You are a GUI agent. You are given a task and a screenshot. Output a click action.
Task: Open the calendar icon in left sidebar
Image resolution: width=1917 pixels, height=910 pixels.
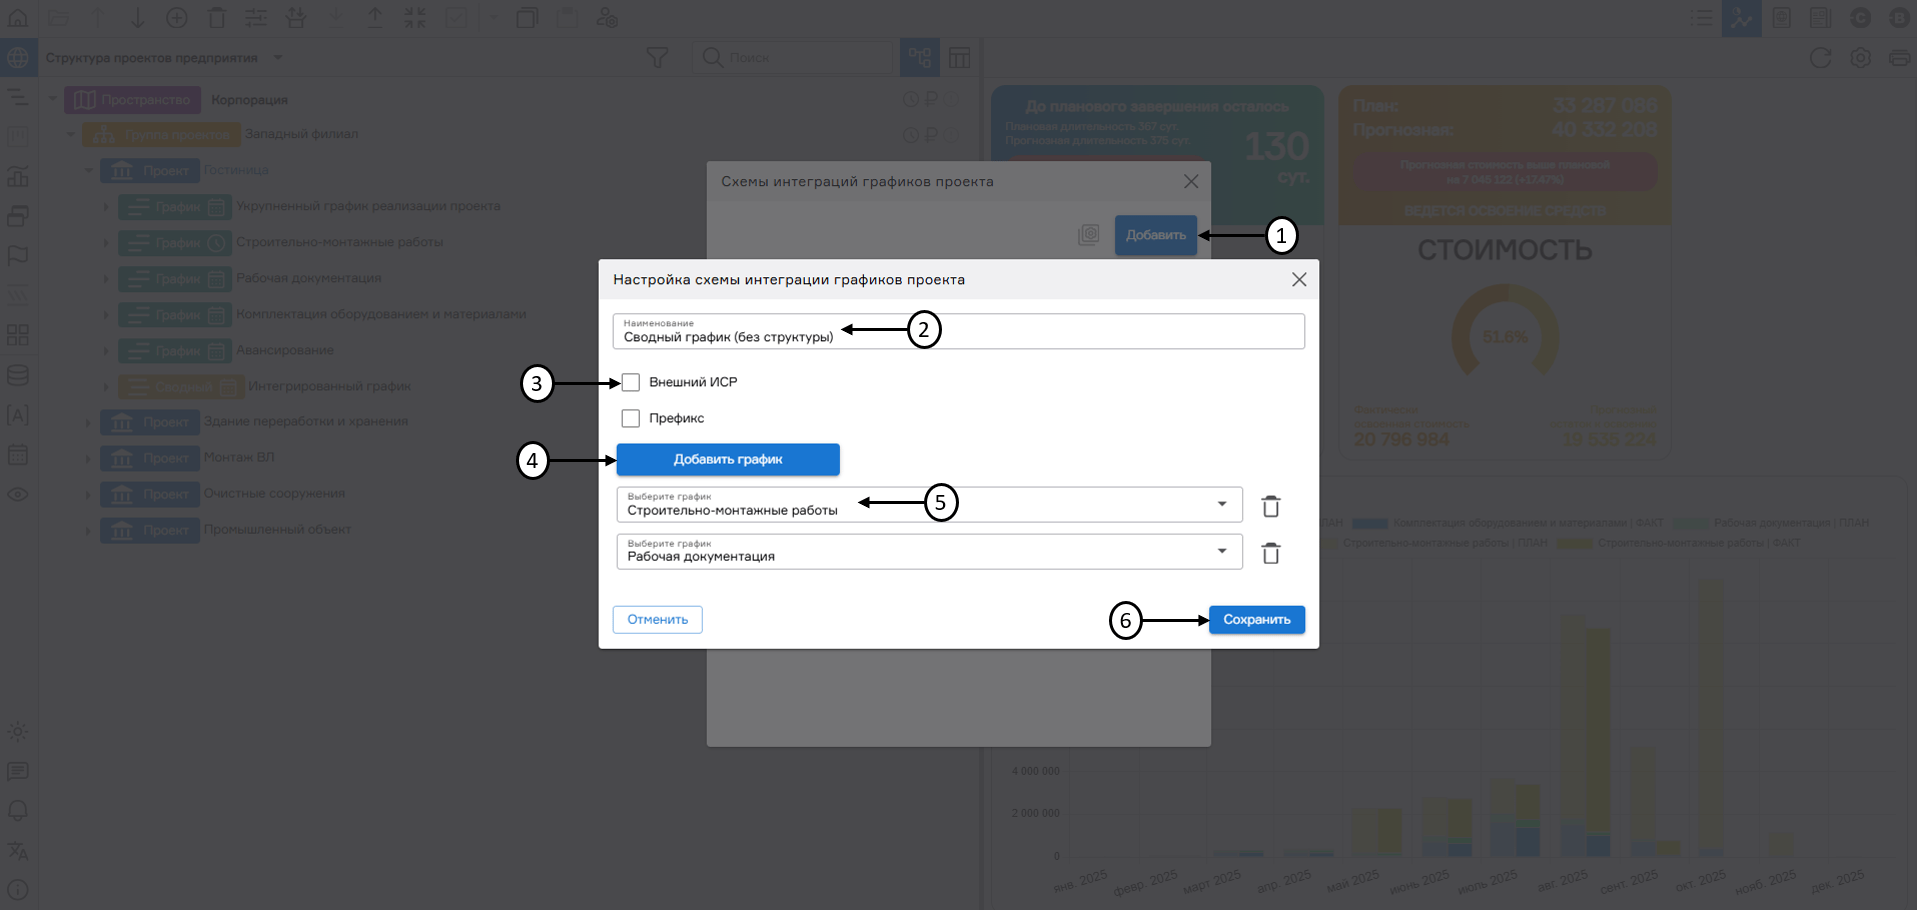(x=18, y=455)
